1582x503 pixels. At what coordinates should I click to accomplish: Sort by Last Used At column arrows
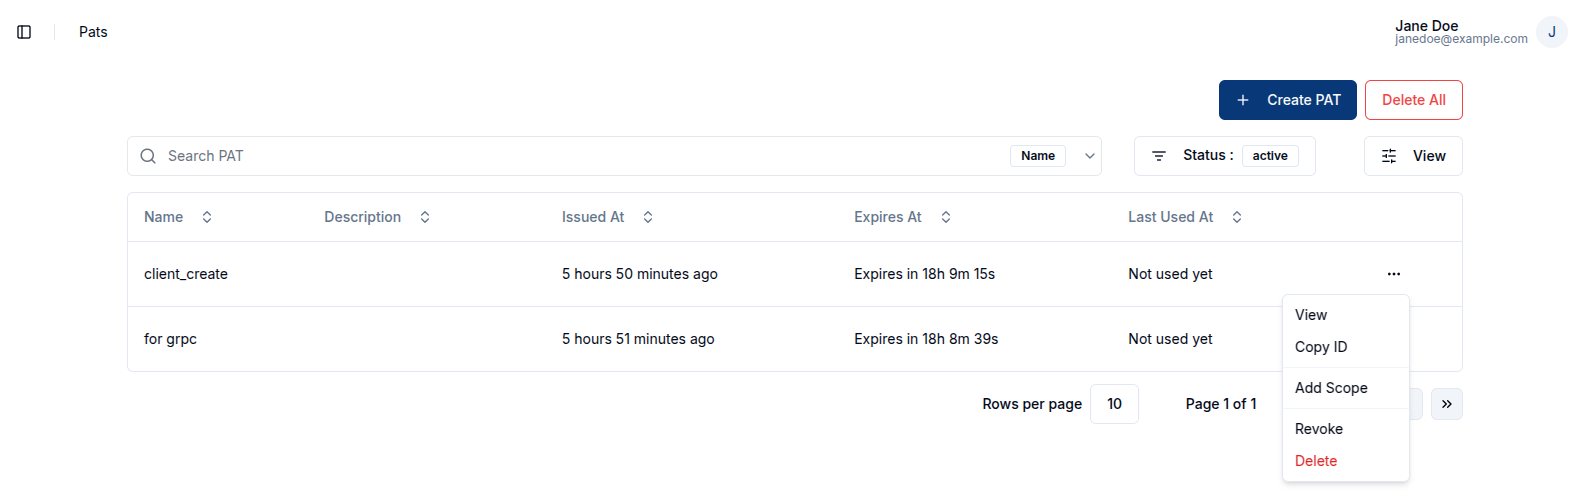[1237, 217]
